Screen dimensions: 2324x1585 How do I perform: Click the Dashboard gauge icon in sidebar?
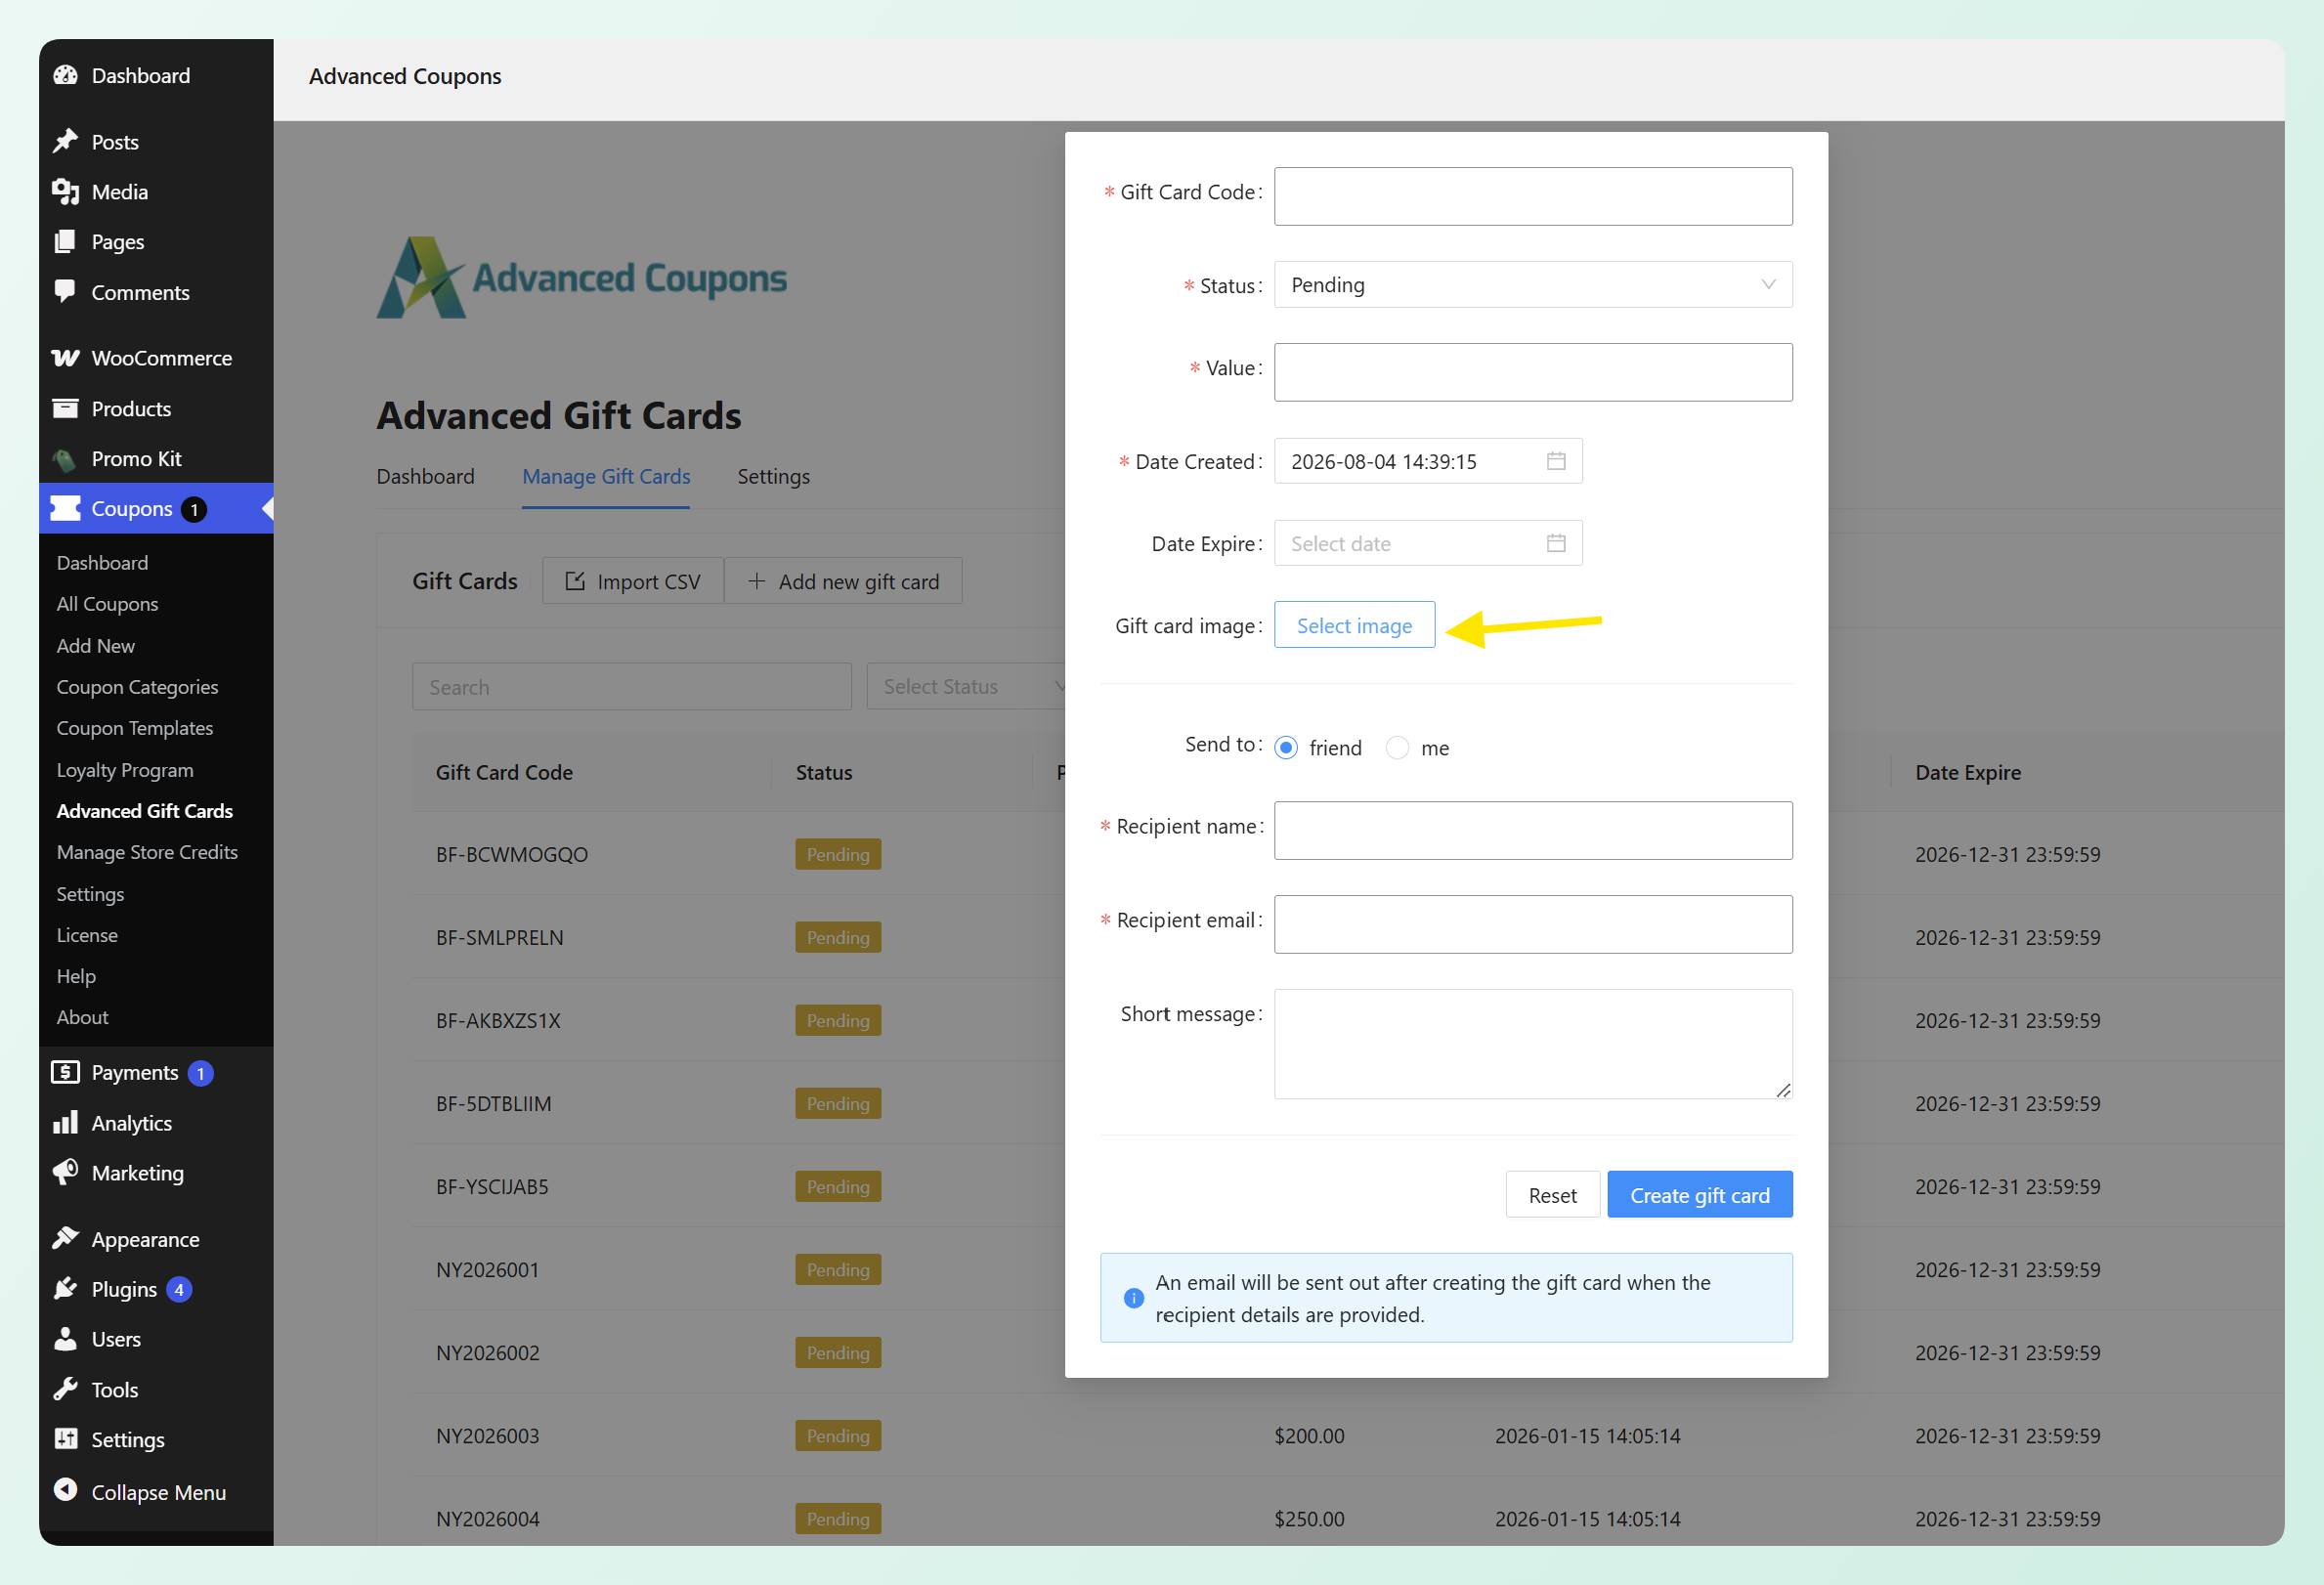pyautogui.click(x=66, y=75)
